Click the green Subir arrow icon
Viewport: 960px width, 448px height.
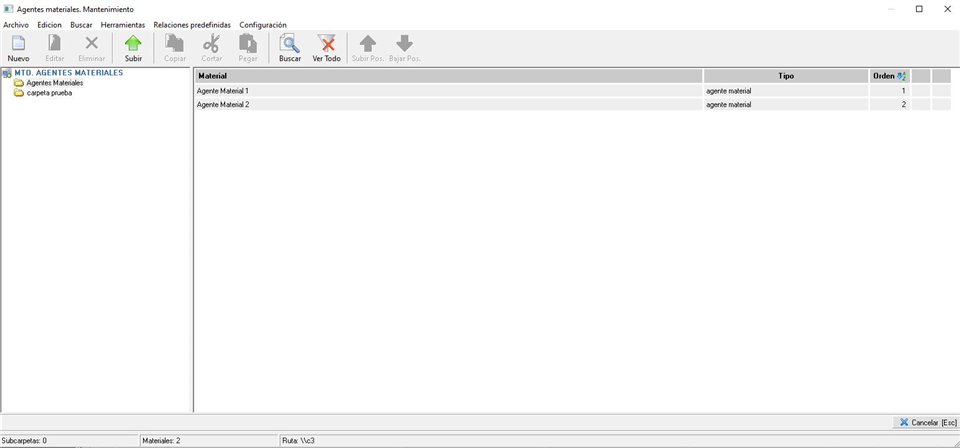pos(133,43)
